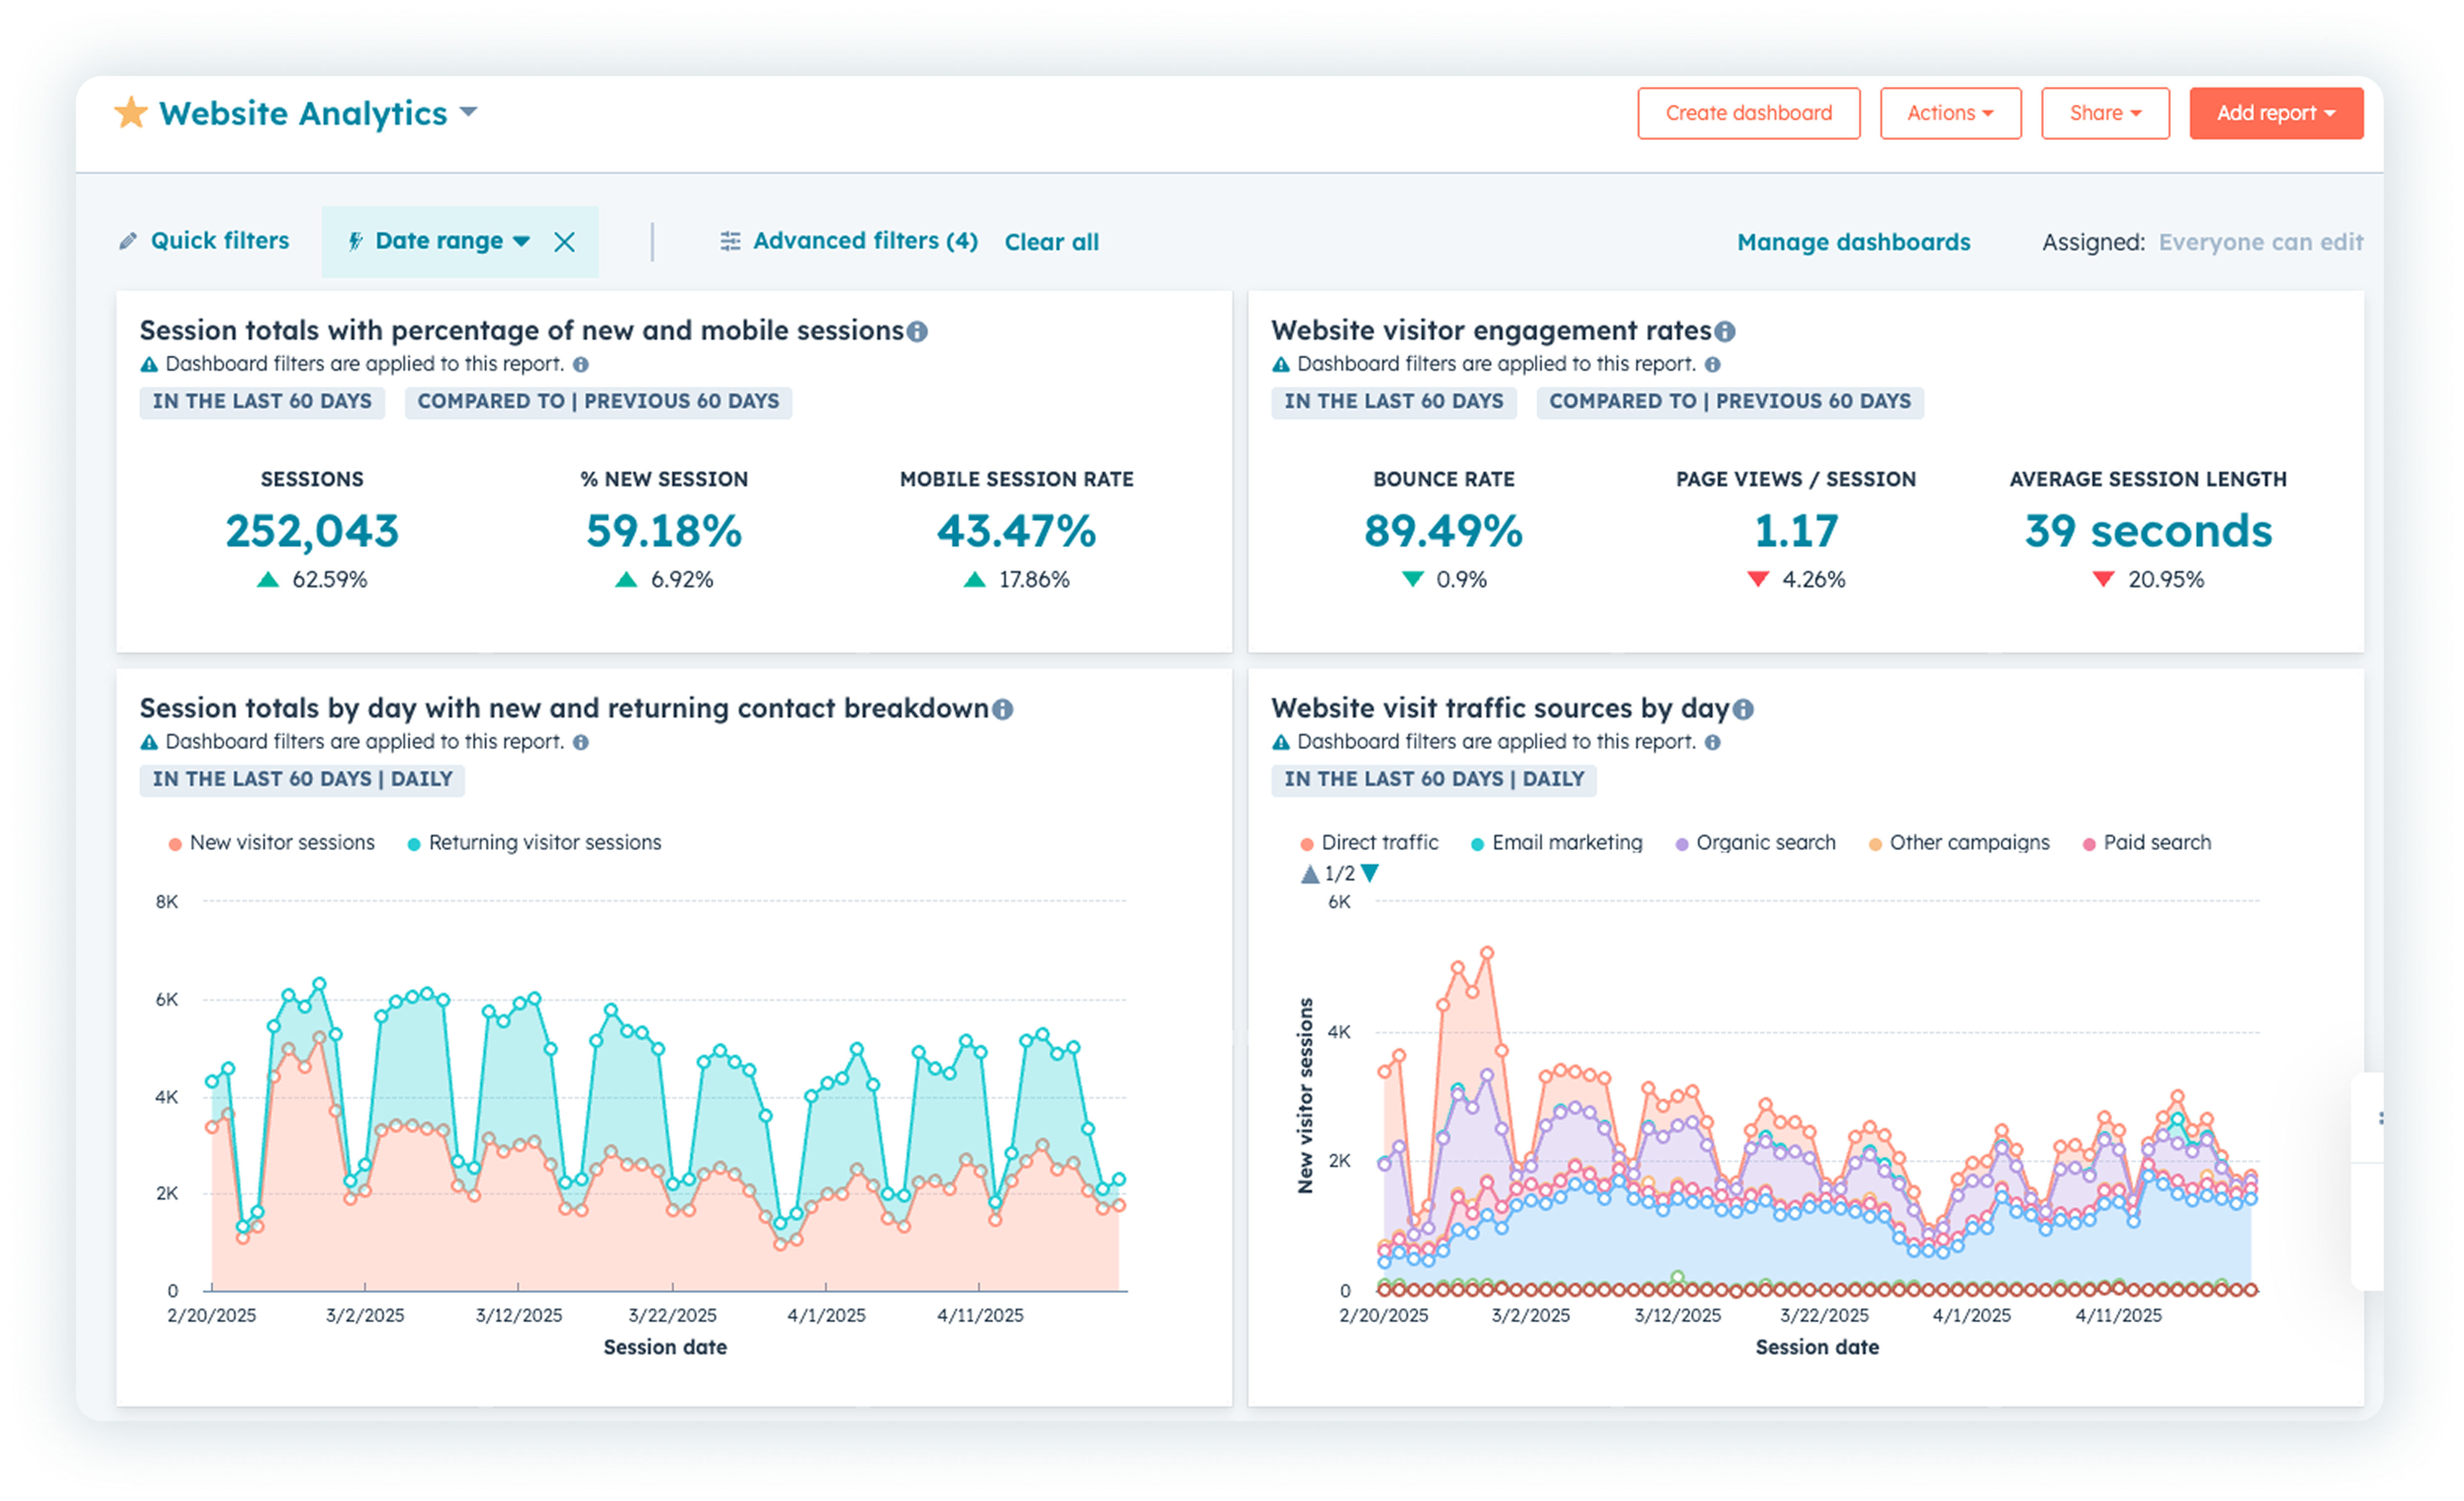Toggle Paid search legend series
Image resolution: width=2464 pixels, height=1501 pixels.
pyautogui.click(x=2147, y=843)
